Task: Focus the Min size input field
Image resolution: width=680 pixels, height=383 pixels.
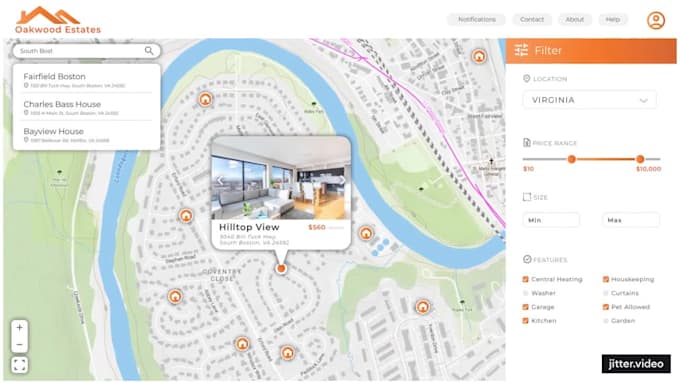Action: tap(551, 220)
